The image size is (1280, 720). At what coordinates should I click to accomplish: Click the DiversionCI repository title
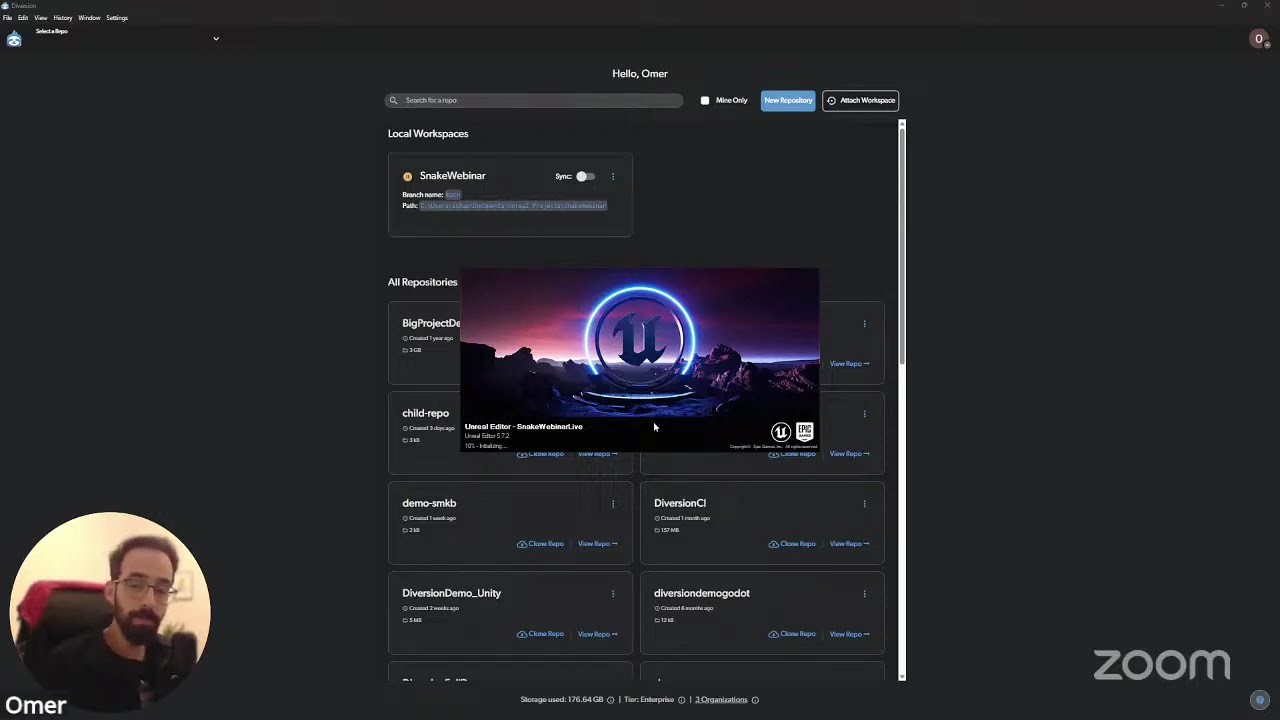click(680, 503)
